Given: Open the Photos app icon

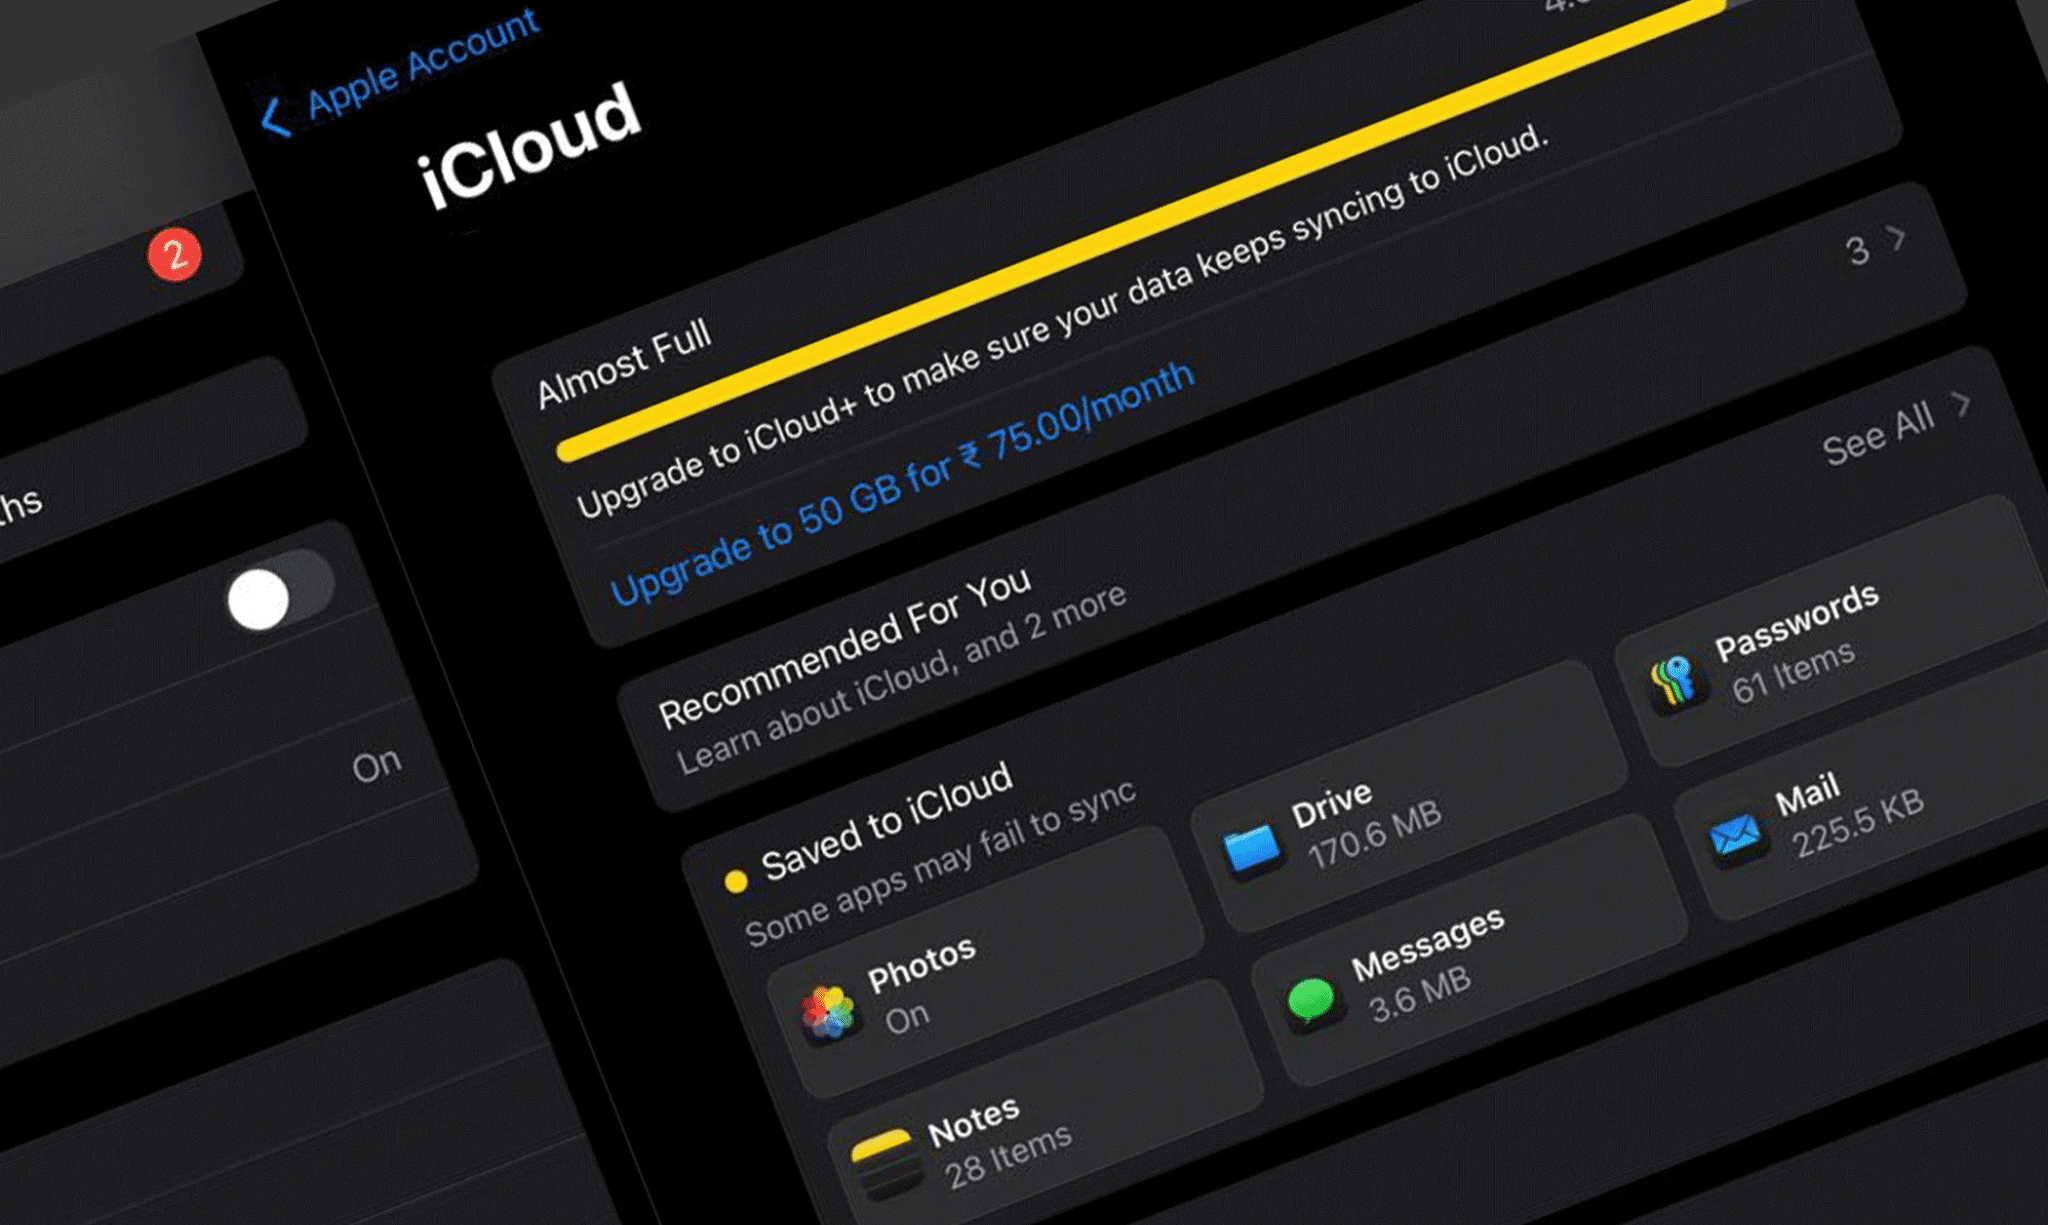Looking at the screenshot, I should (x=828, y=1011).
